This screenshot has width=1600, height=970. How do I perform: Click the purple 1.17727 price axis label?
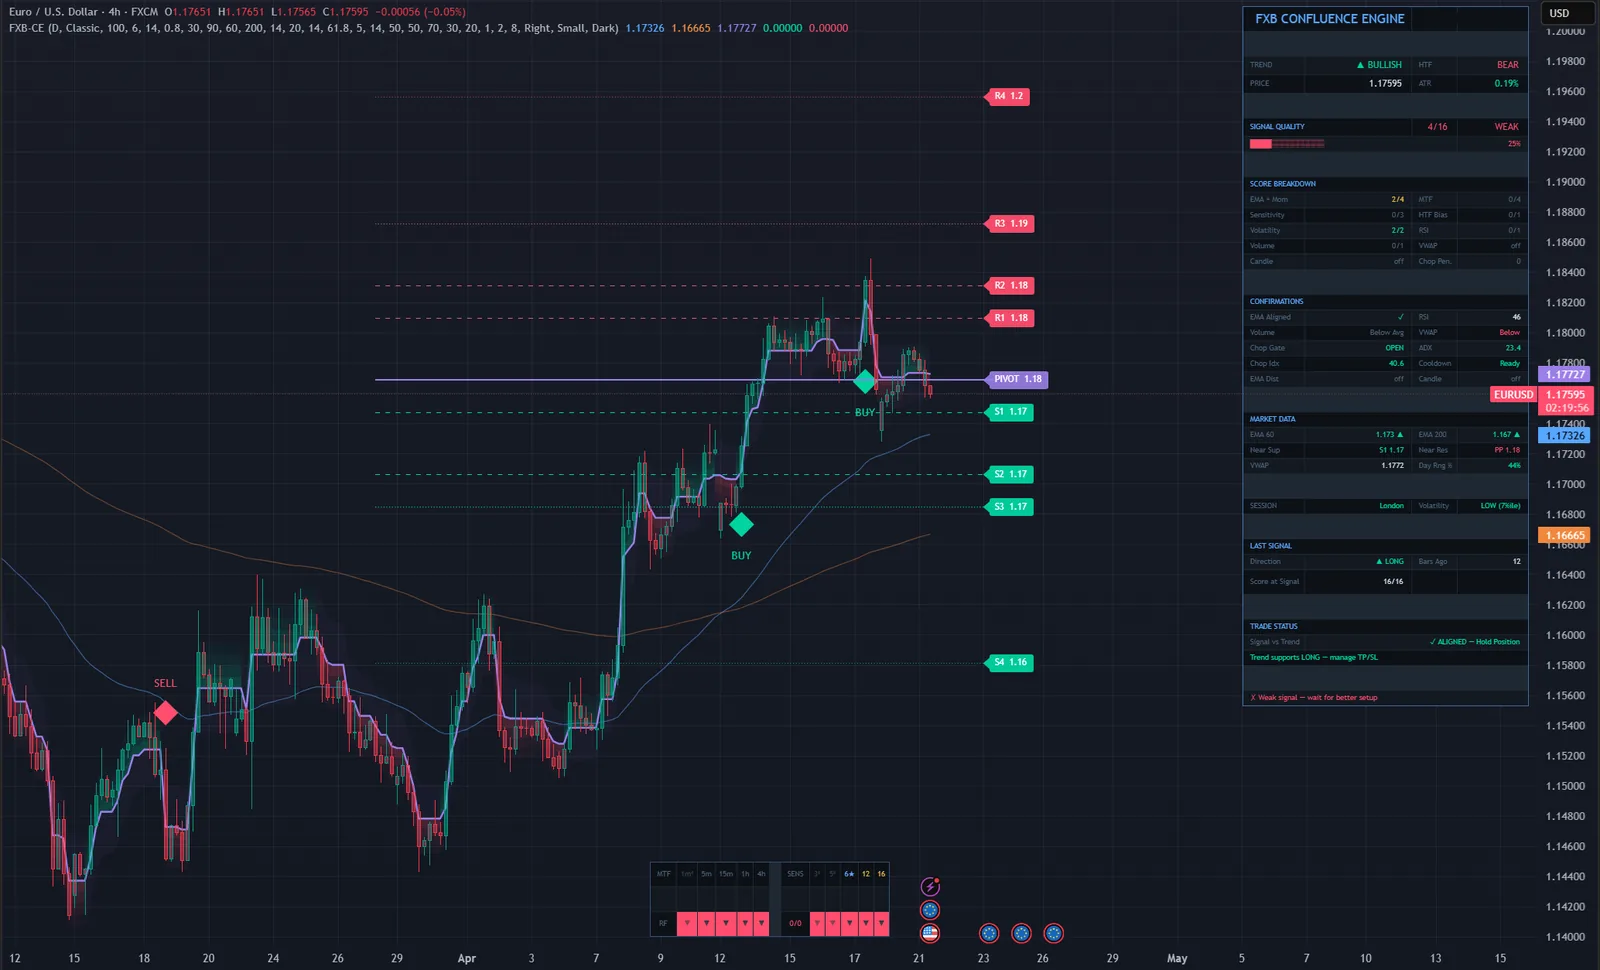(1565, 374)
